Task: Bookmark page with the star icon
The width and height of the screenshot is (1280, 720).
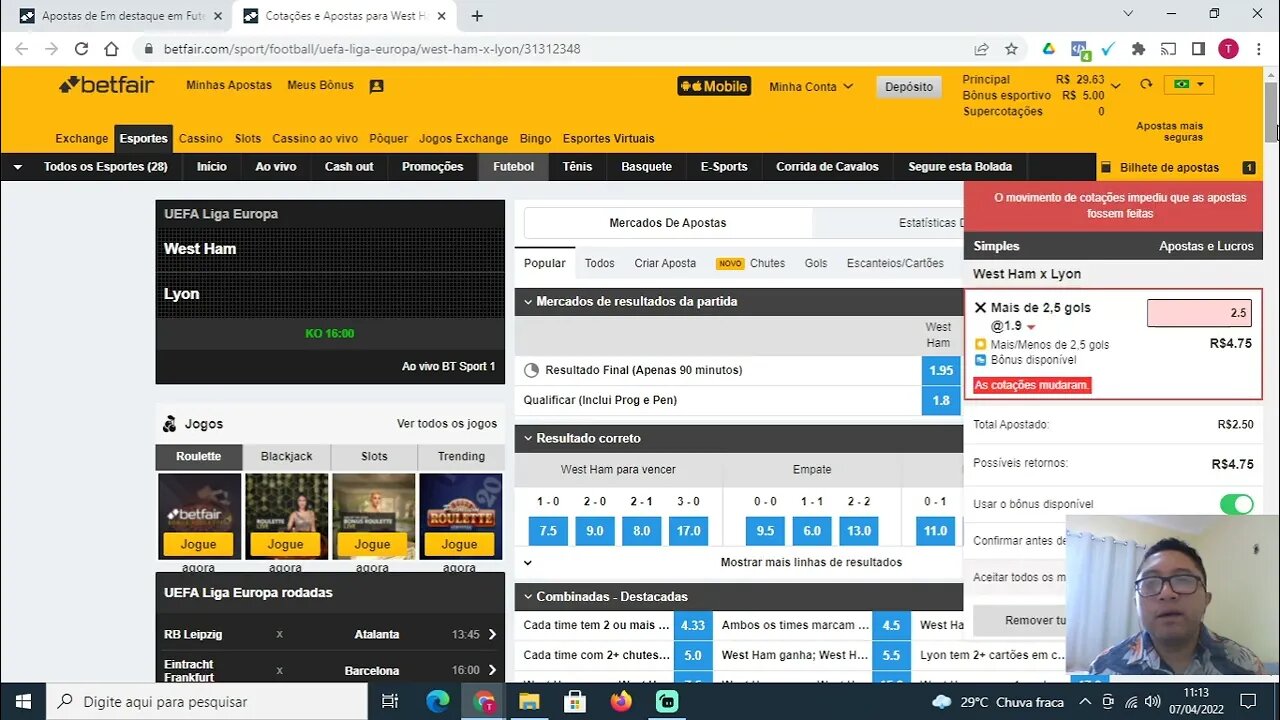Action: pos(1011,48)
